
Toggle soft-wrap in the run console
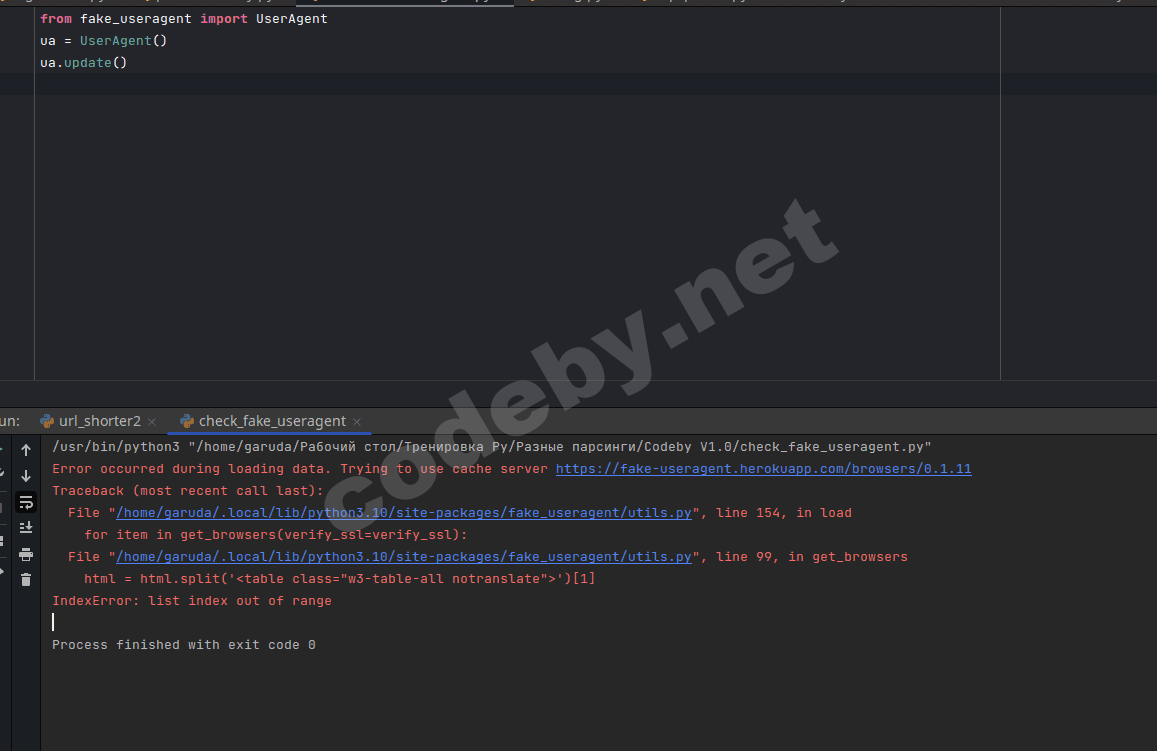tap(26, 502)
